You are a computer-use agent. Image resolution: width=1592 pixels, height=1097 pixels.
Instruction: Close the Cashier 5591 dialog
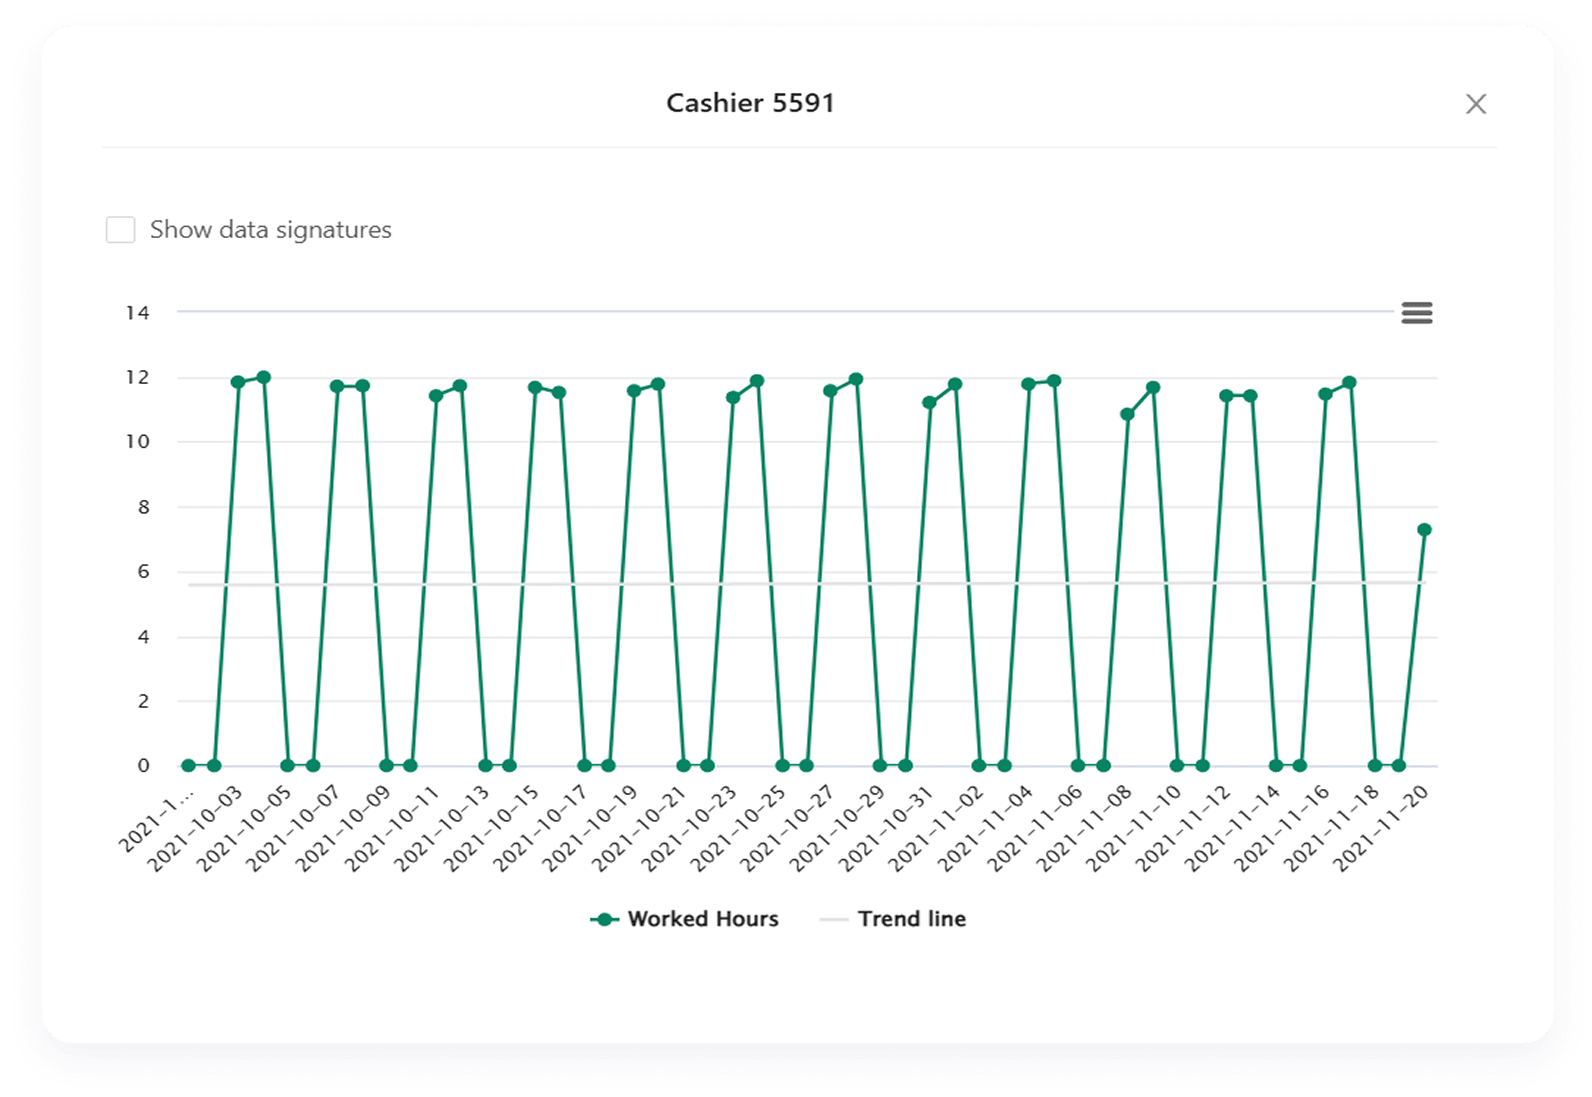(1475, 104)
